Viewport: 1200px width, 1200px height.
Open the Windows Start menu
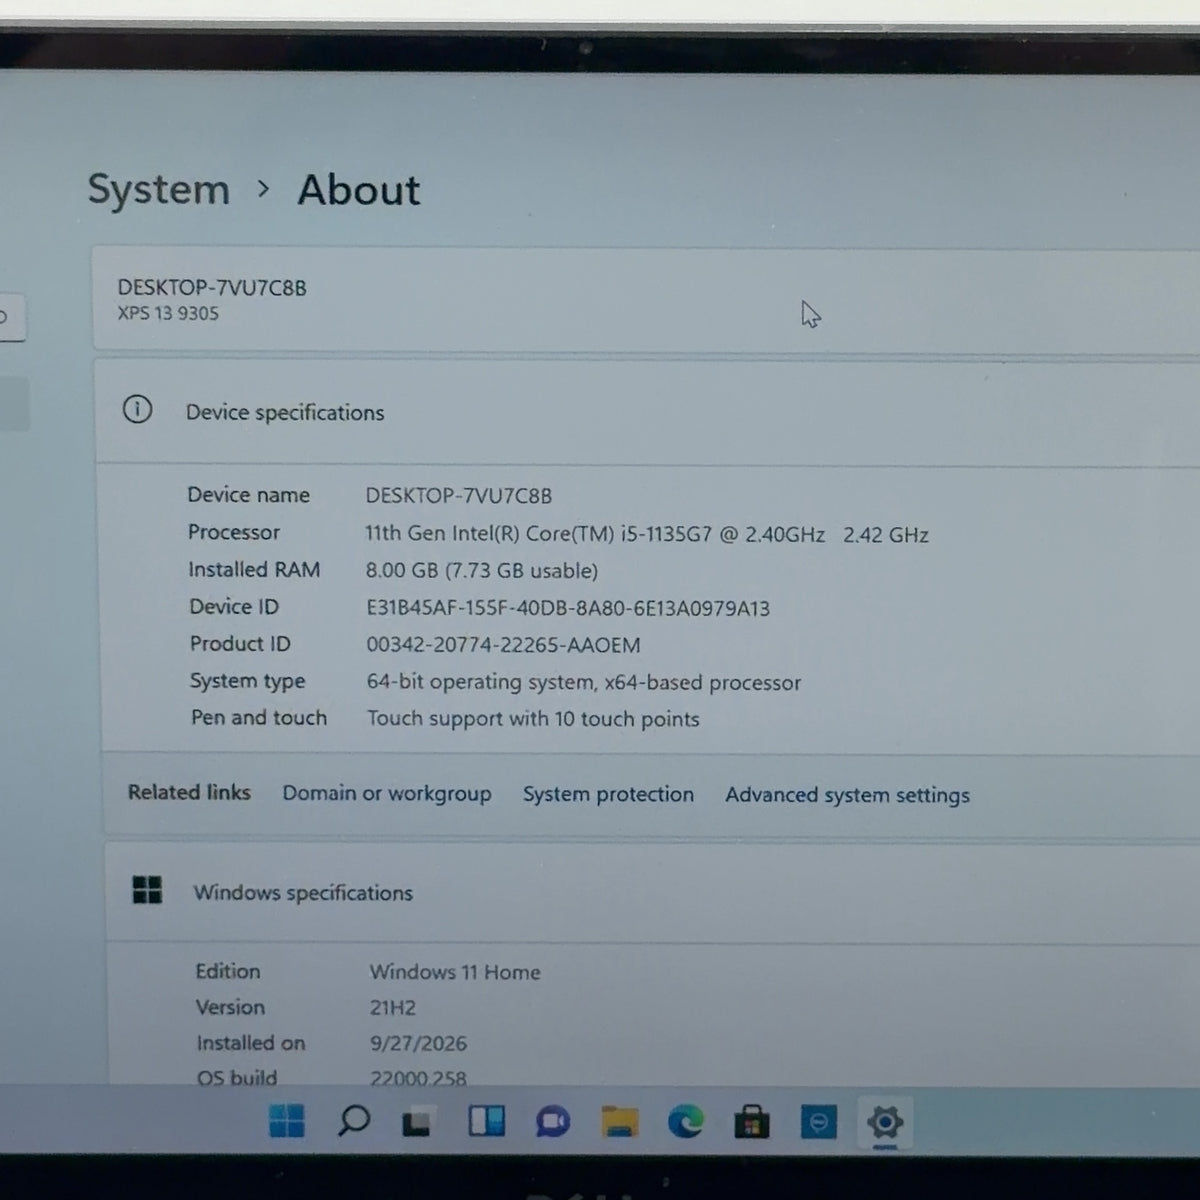click(x=287, y=1121)
